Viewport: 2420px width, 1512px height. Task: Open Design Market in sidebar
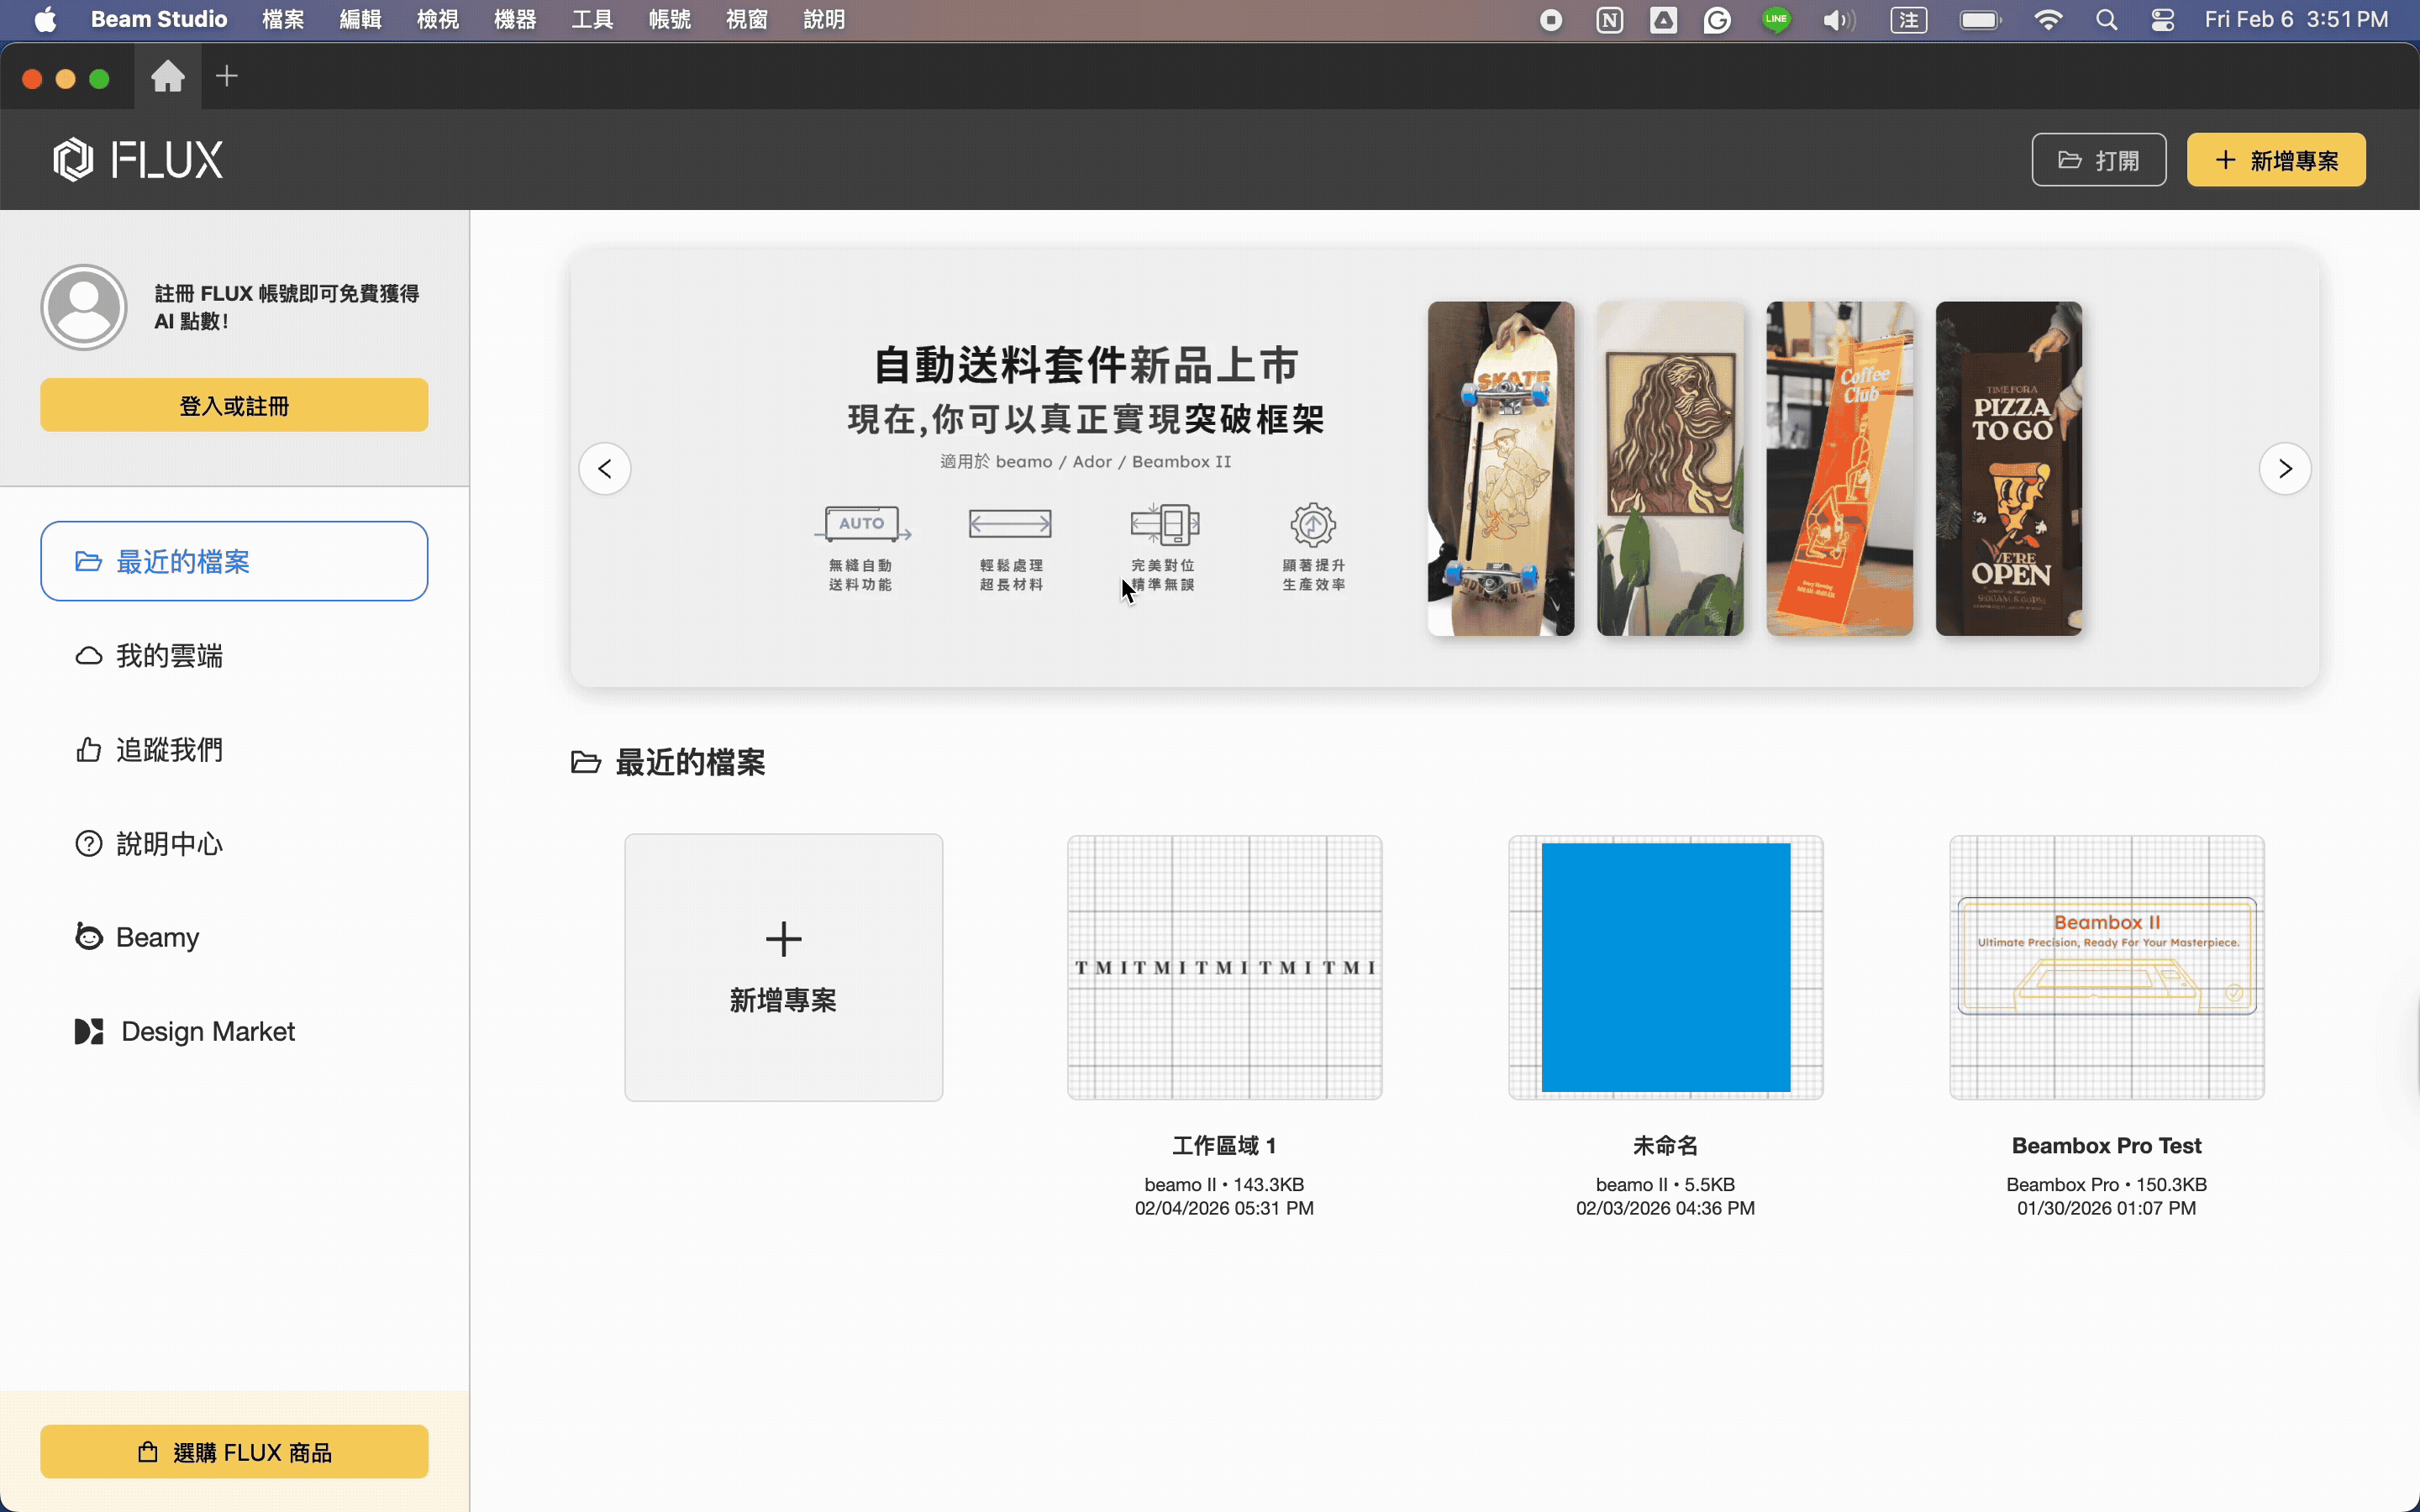click(234, 1031)
